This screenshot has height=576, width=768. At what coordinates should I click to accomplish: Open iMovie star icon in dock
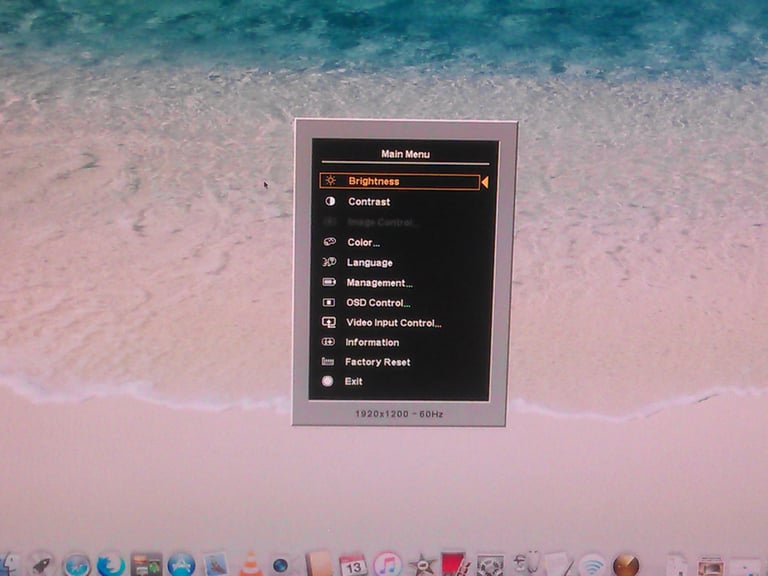tap(422, 565)
